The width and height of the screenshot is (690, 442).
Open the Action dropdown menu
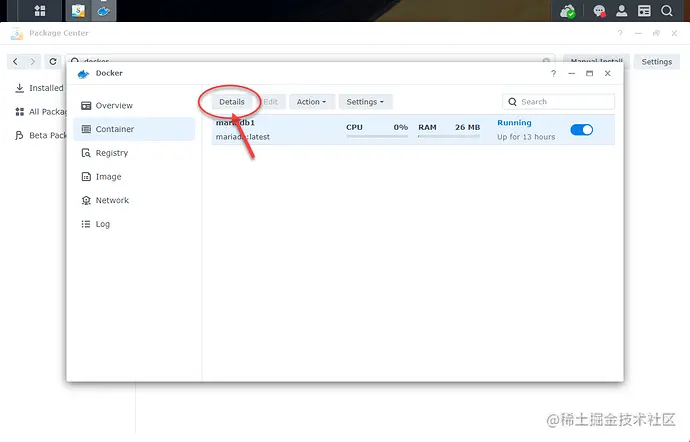click(x=312, y=102)
